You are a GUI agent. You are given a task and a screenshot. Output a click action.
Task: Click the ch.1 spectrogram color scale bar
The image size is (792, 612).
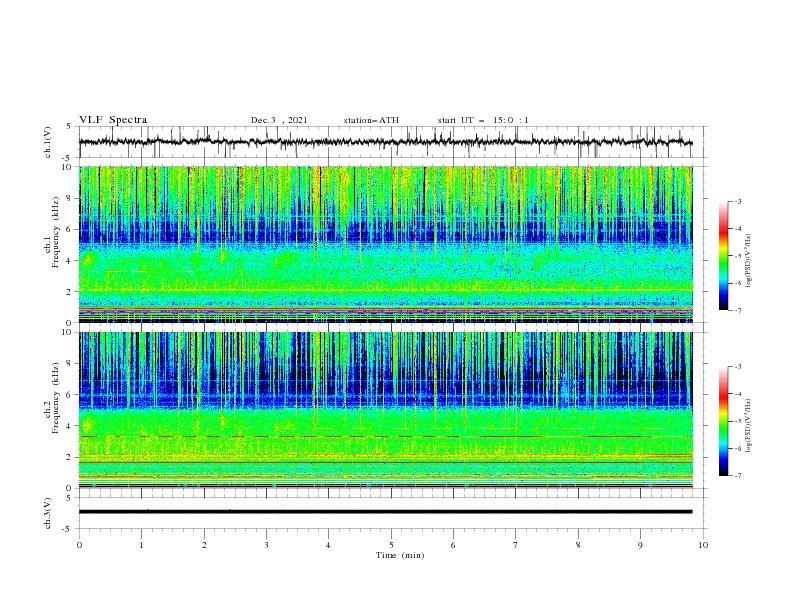[x=723, y=256]
